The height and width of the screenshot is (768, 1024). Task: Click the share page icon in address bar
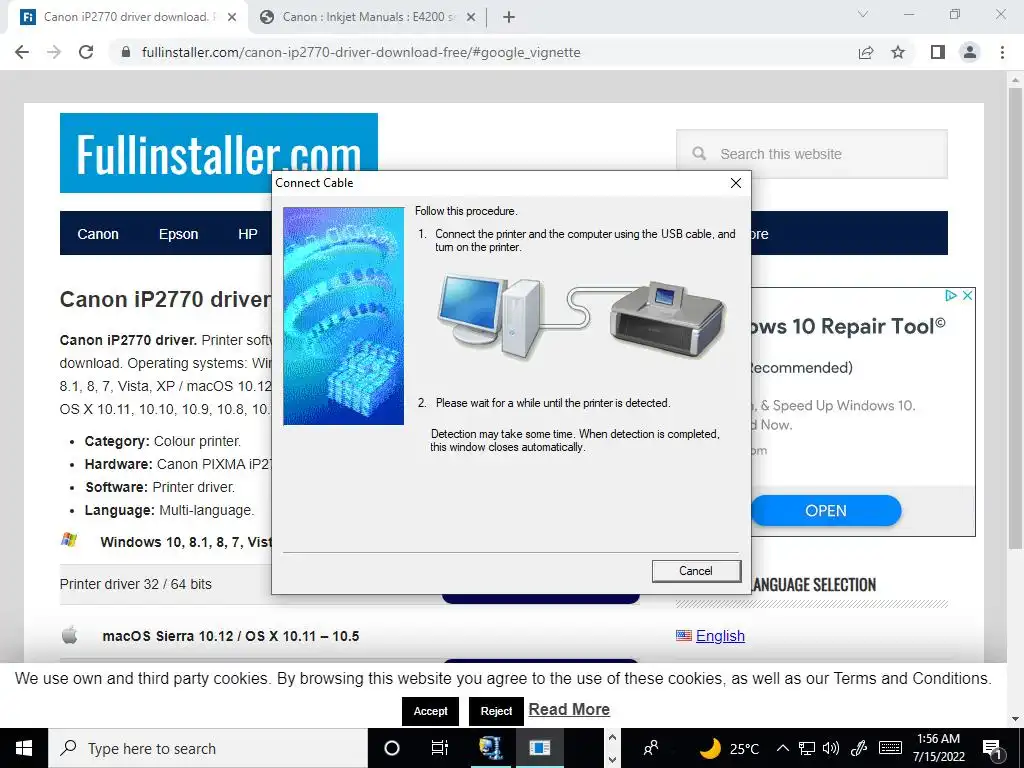pos(865,52)
